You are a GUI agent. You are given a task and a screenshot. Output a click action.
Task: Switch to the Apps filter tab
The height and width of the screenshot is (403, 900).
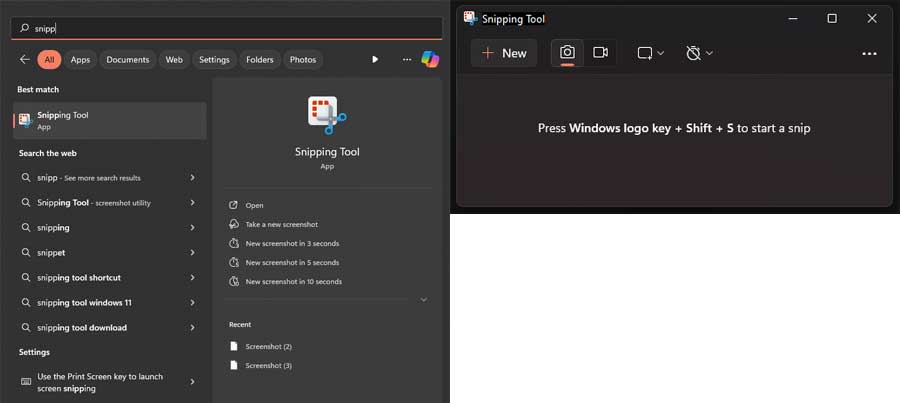coord(80,60)
